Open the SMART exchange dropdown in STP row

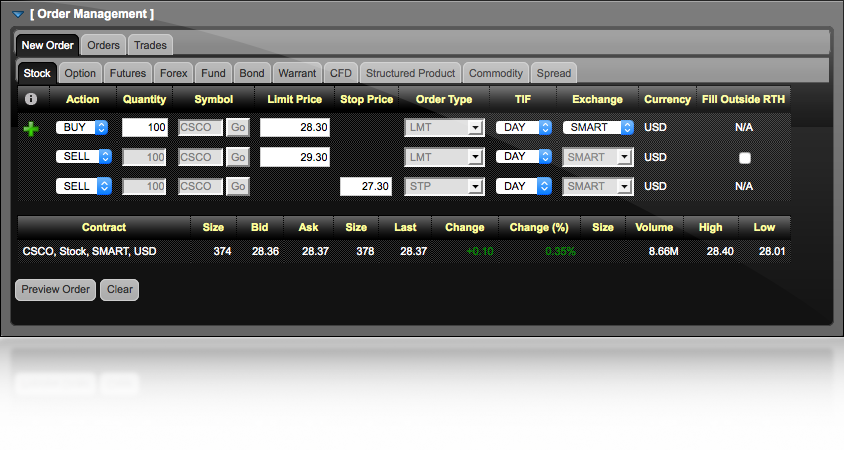point(598,186)
